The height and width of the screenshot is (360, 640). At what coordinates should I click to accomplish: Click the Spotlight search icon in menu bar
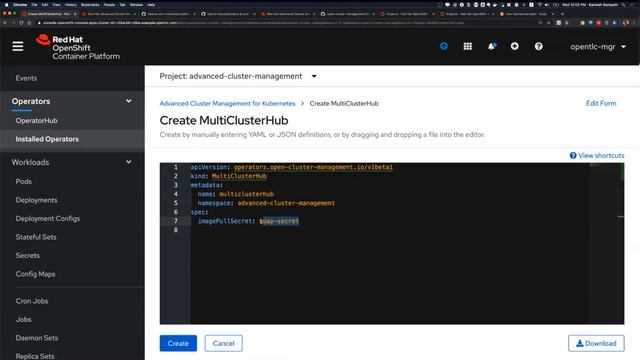coord(623,4)
